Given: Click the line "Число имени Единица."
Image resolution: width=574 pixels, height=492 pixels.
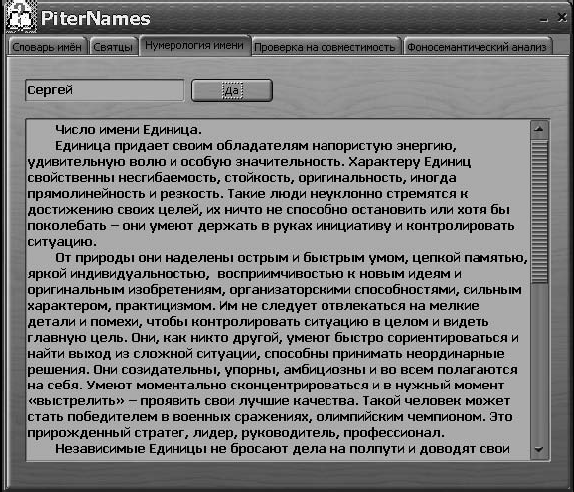Looking at the screenshot, I should pos(128,129).
